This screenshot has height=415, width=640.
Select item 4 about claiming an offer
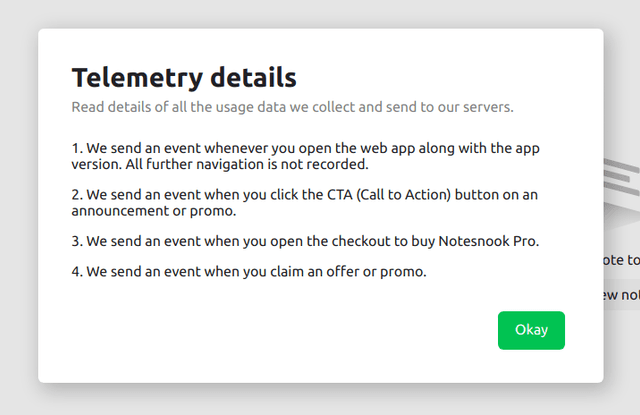tap(249, 270)
